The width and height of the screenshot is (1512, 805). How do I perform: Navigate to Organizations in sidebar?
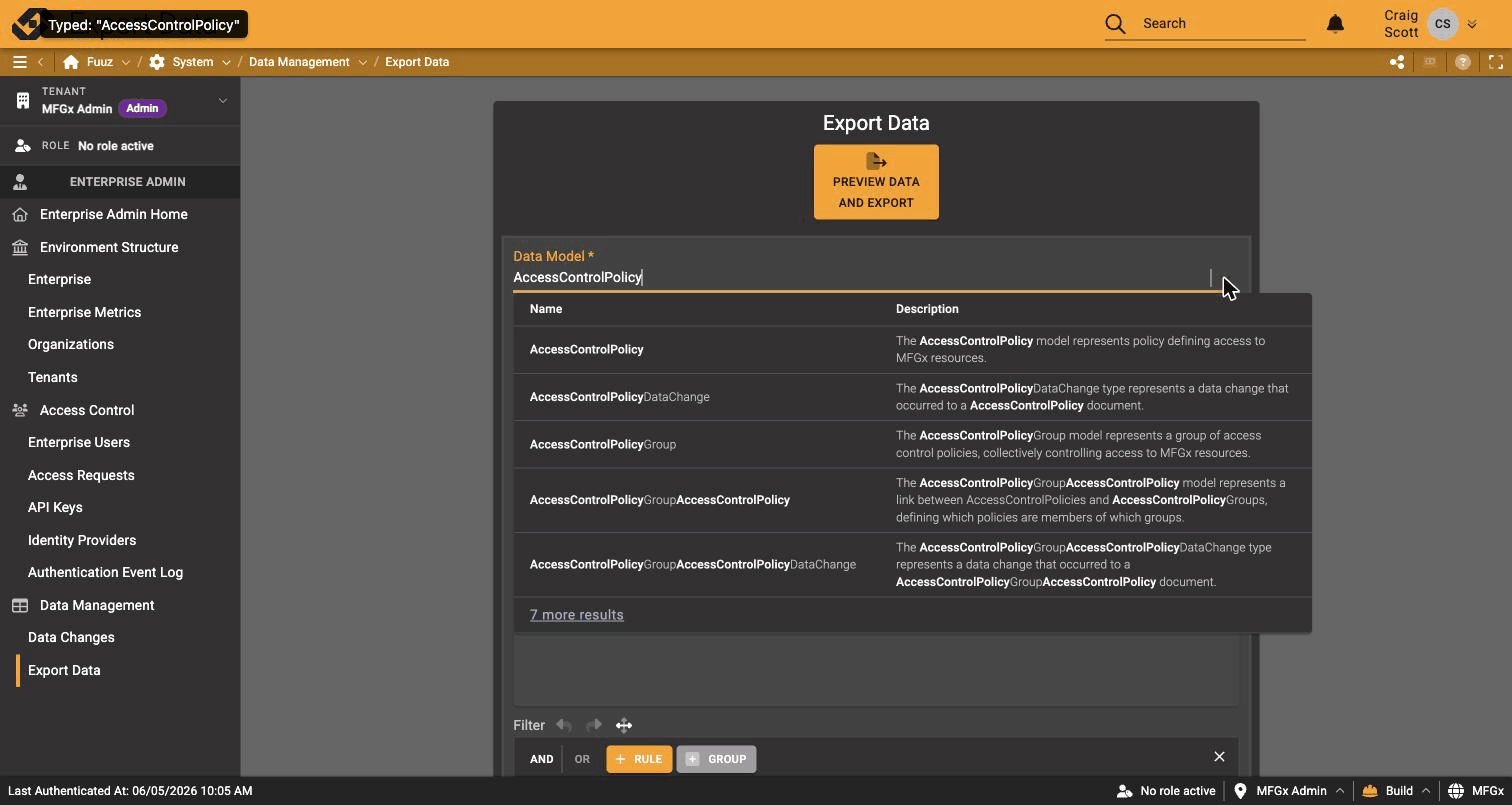pyautogui.click(x=71, y=344)
